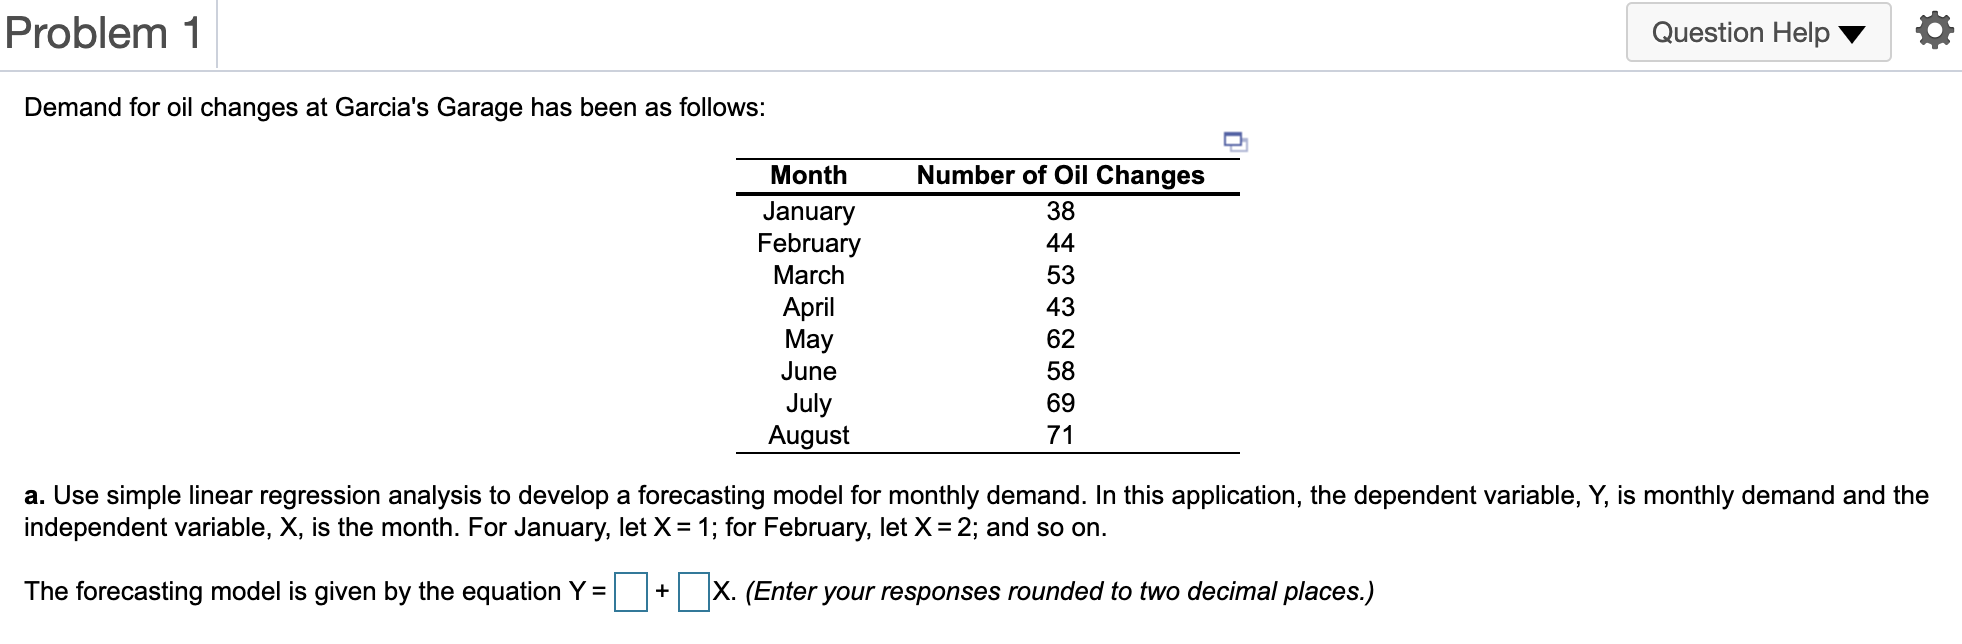
Task: Access display options through the gear icon
Action: tap(1934, 30)
